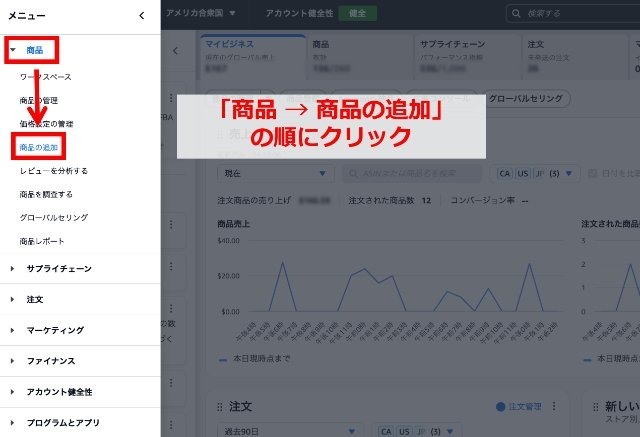The height and width of the screenshot is (437, 640).
Task: Open グローバルセリング in the side menu
Action: pos(54,217)
